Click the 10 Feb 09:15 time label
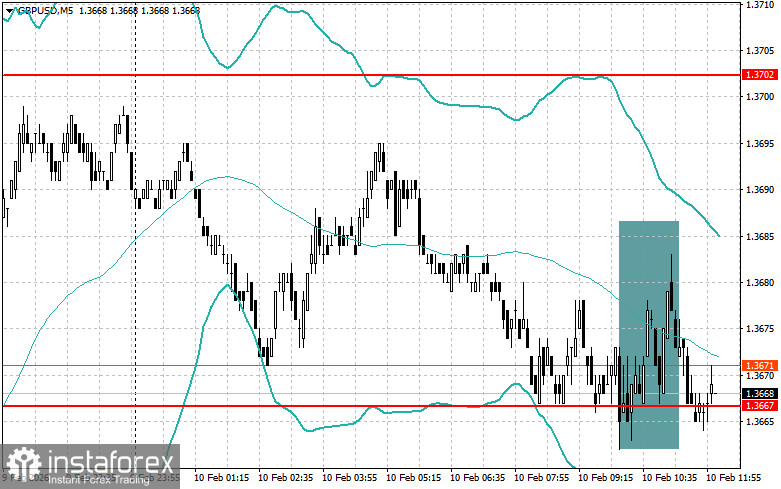Screen dimensions: 781x489 click(606, 478)
